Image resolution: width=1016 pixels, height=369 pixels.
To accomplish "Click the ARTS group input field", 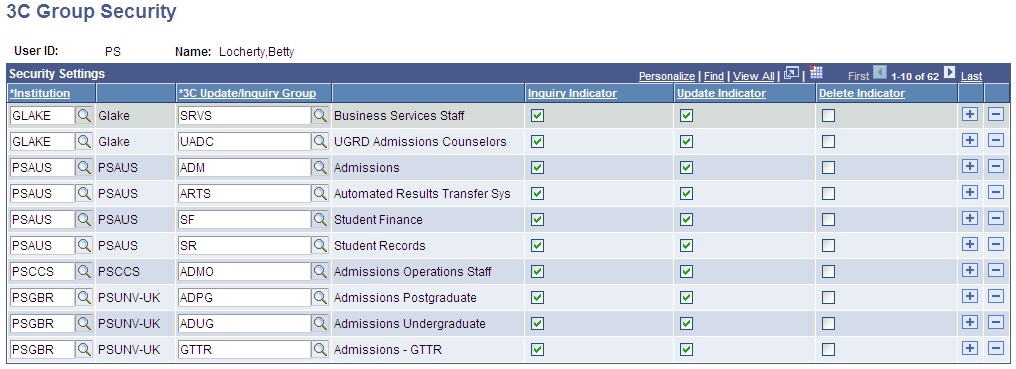I will click(244, 193).
